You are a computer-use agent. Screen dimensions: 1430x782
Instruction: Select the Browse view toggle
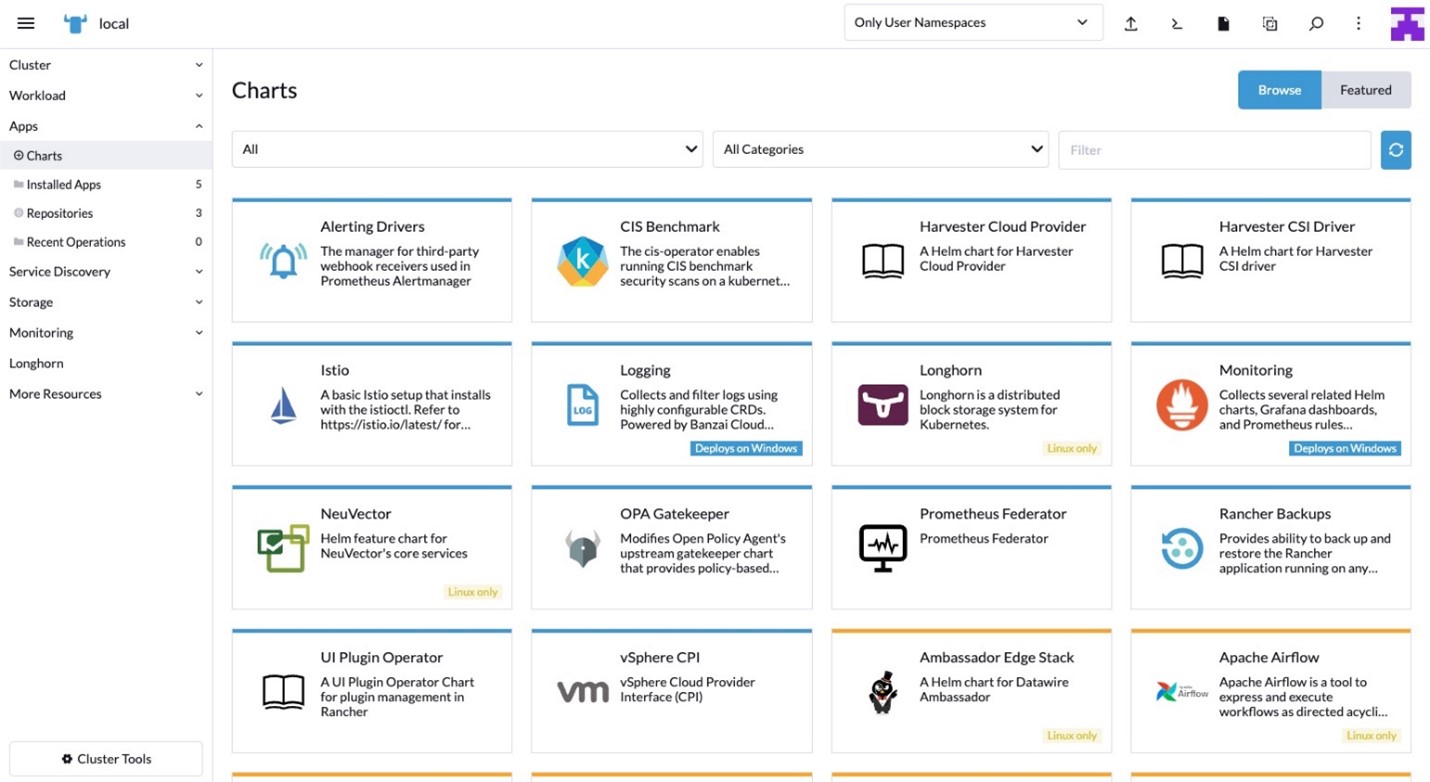pos(1279,90)
